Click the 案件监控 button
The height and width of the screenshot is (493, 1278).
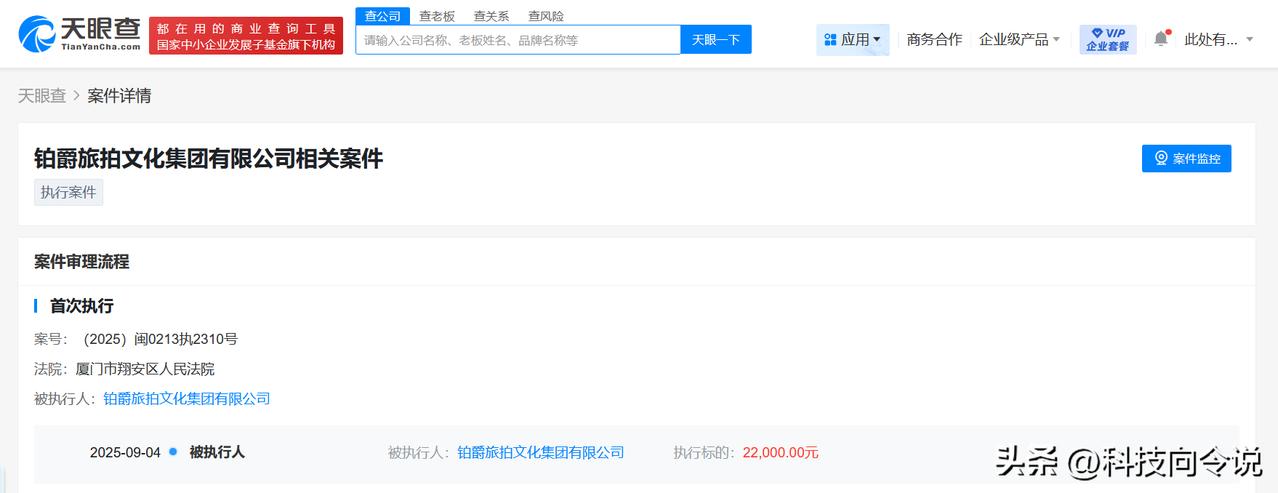click(1186, 158)
